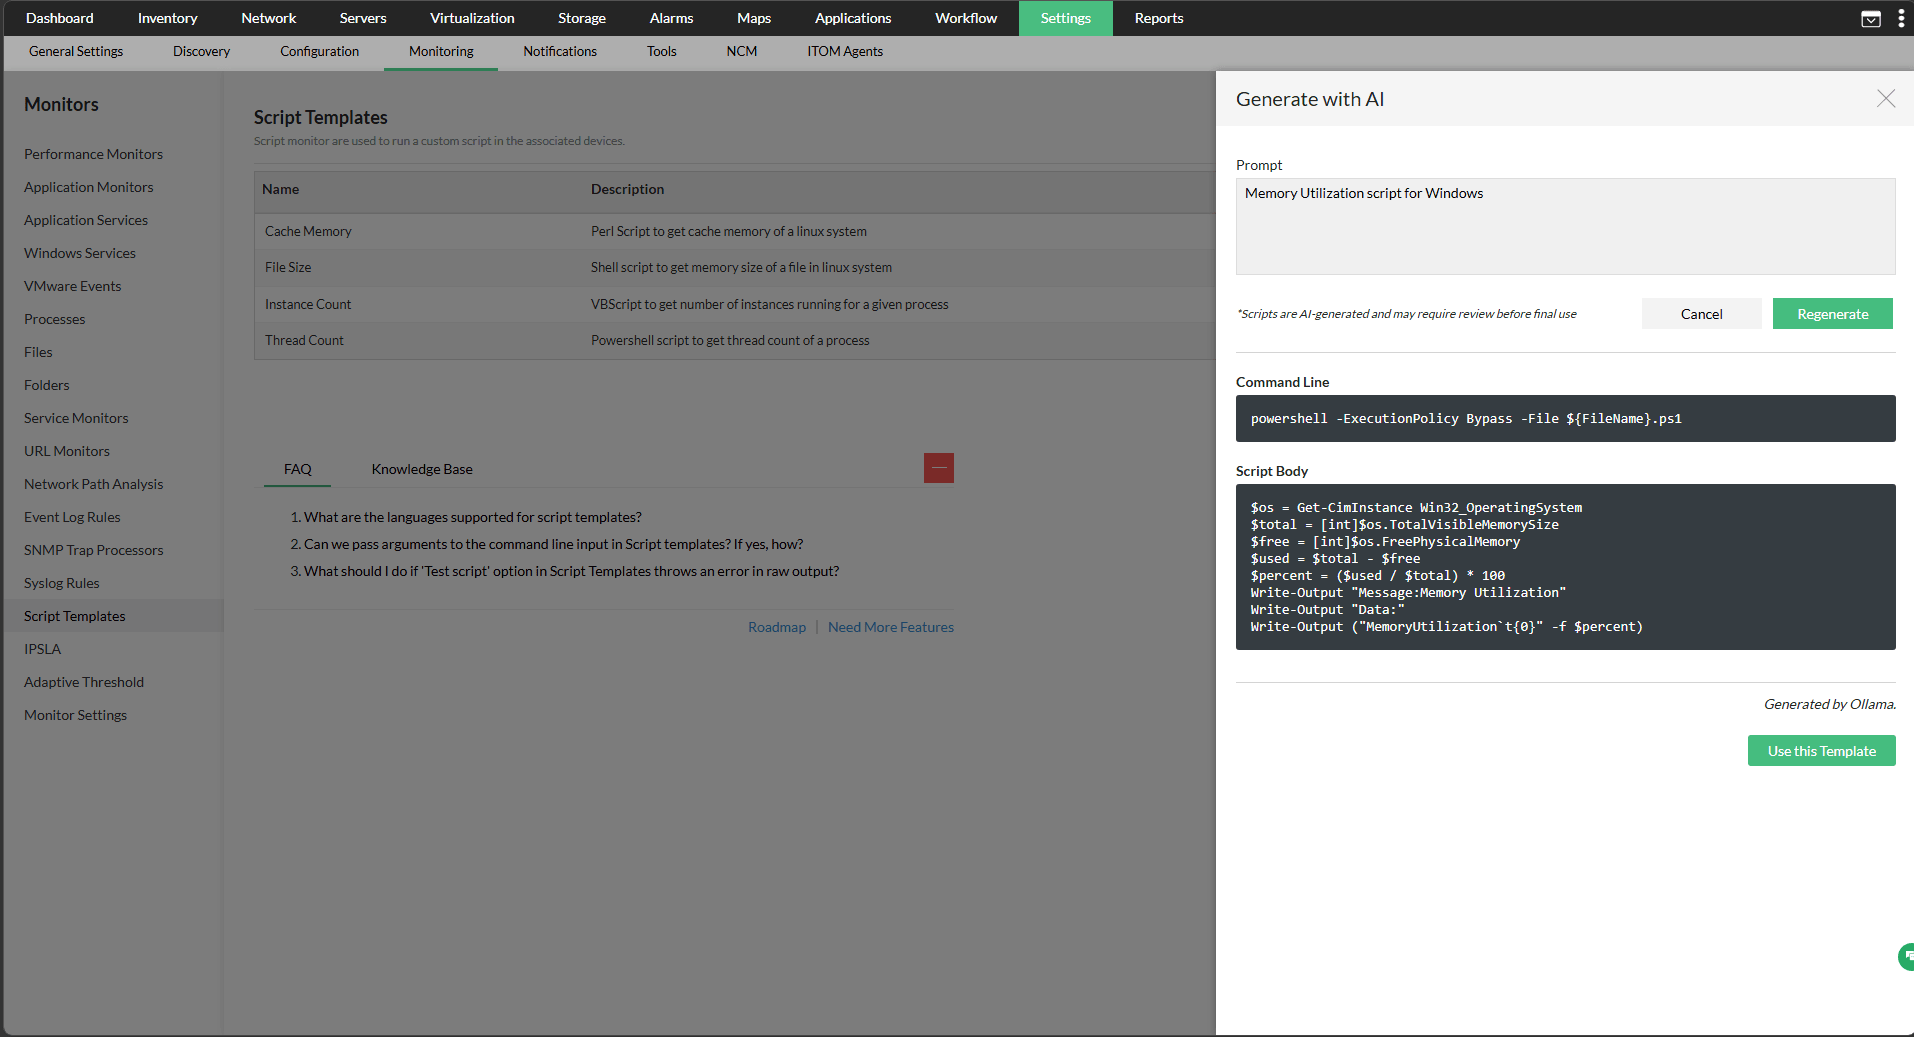
Task: Open the Virtualization menu
Action: (x=472, y=18)
